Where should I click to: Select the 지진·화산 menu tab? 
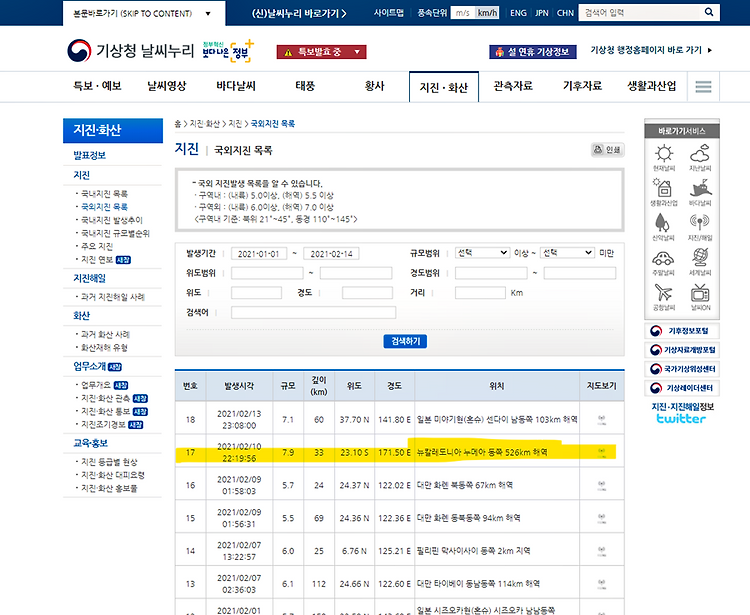[x=444, y=87]
